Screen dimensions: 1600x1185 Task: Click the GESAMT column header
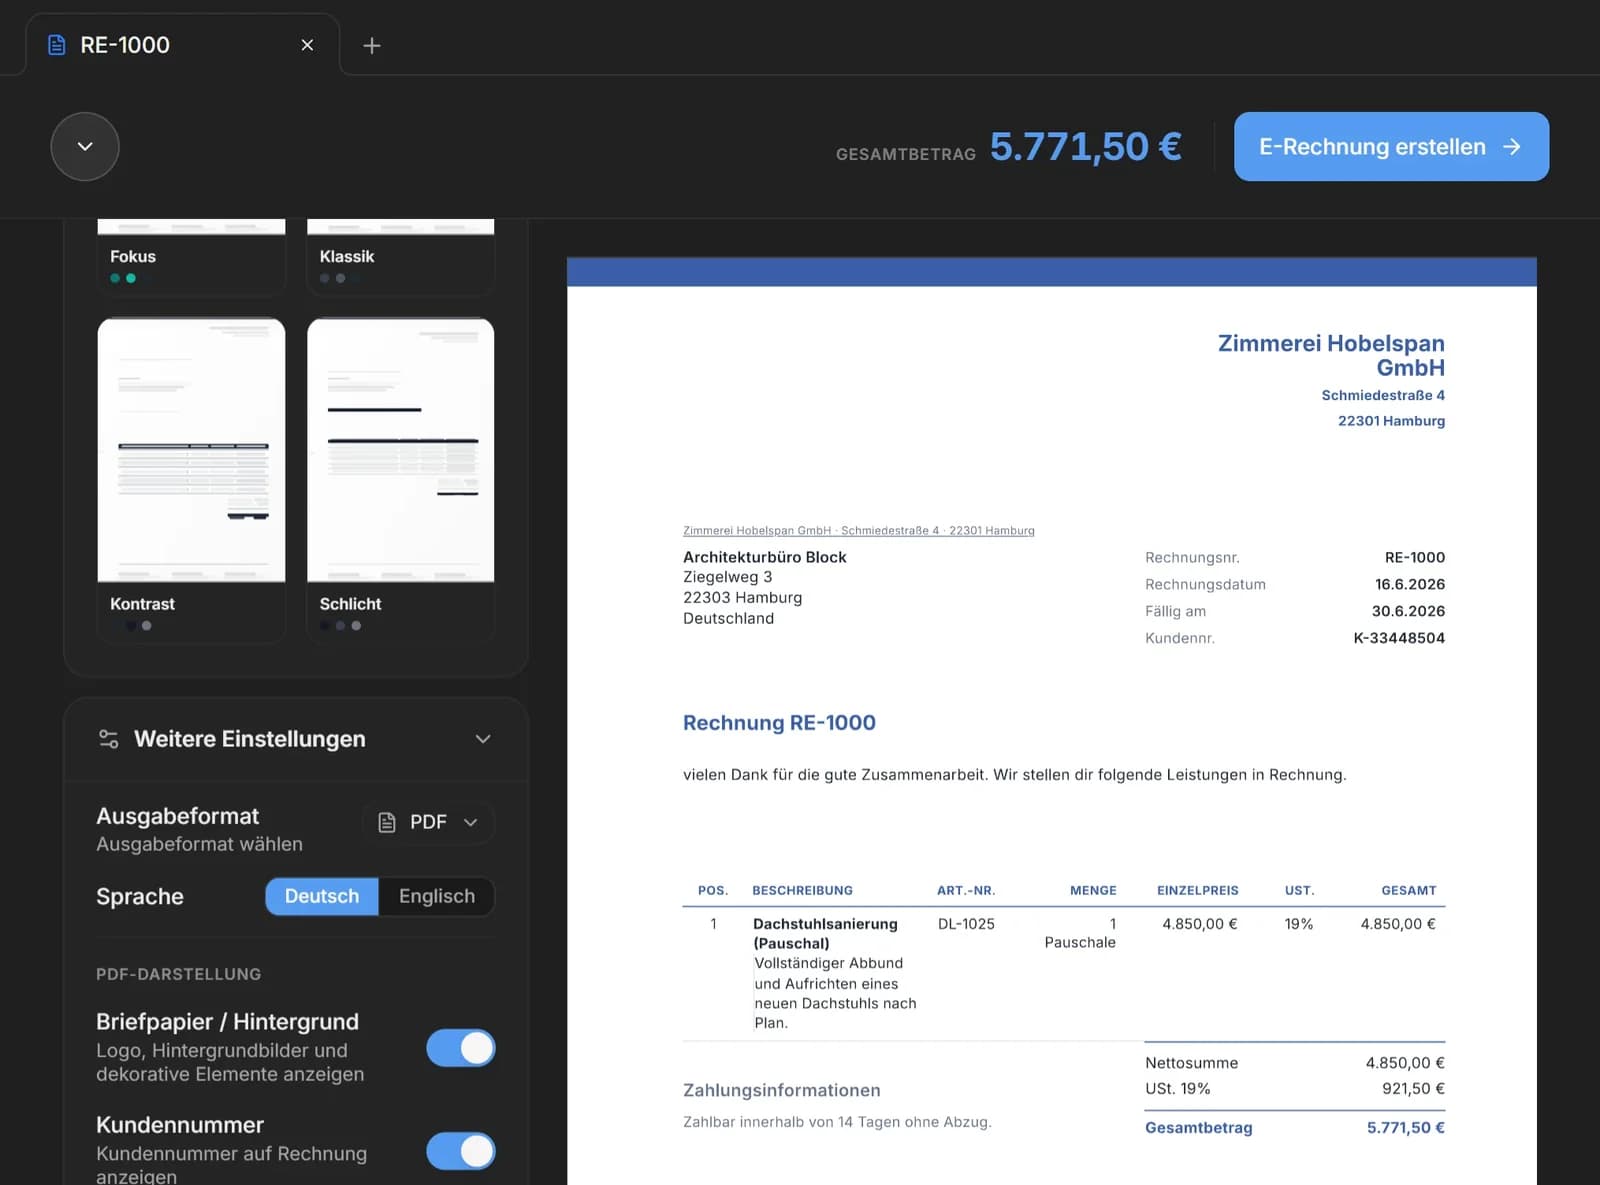(1408, 890)
